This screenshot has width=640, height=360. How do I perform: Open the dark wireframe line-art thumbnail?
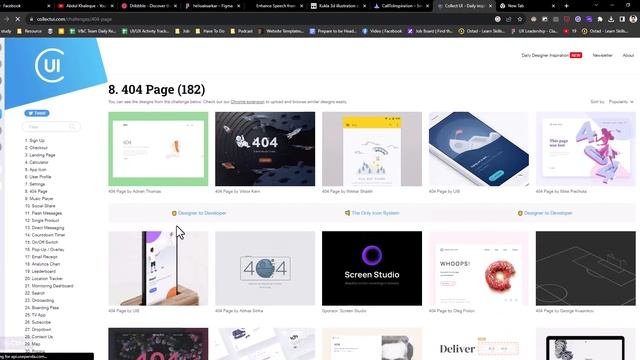pyautogui.click(x=586, y=268)
